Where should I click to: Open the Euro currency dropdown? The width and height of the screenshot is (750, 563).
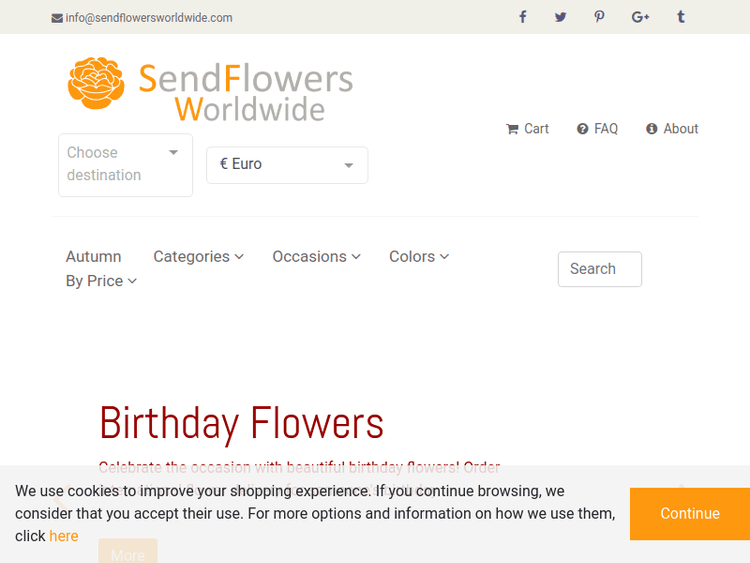tap(287, 165)
